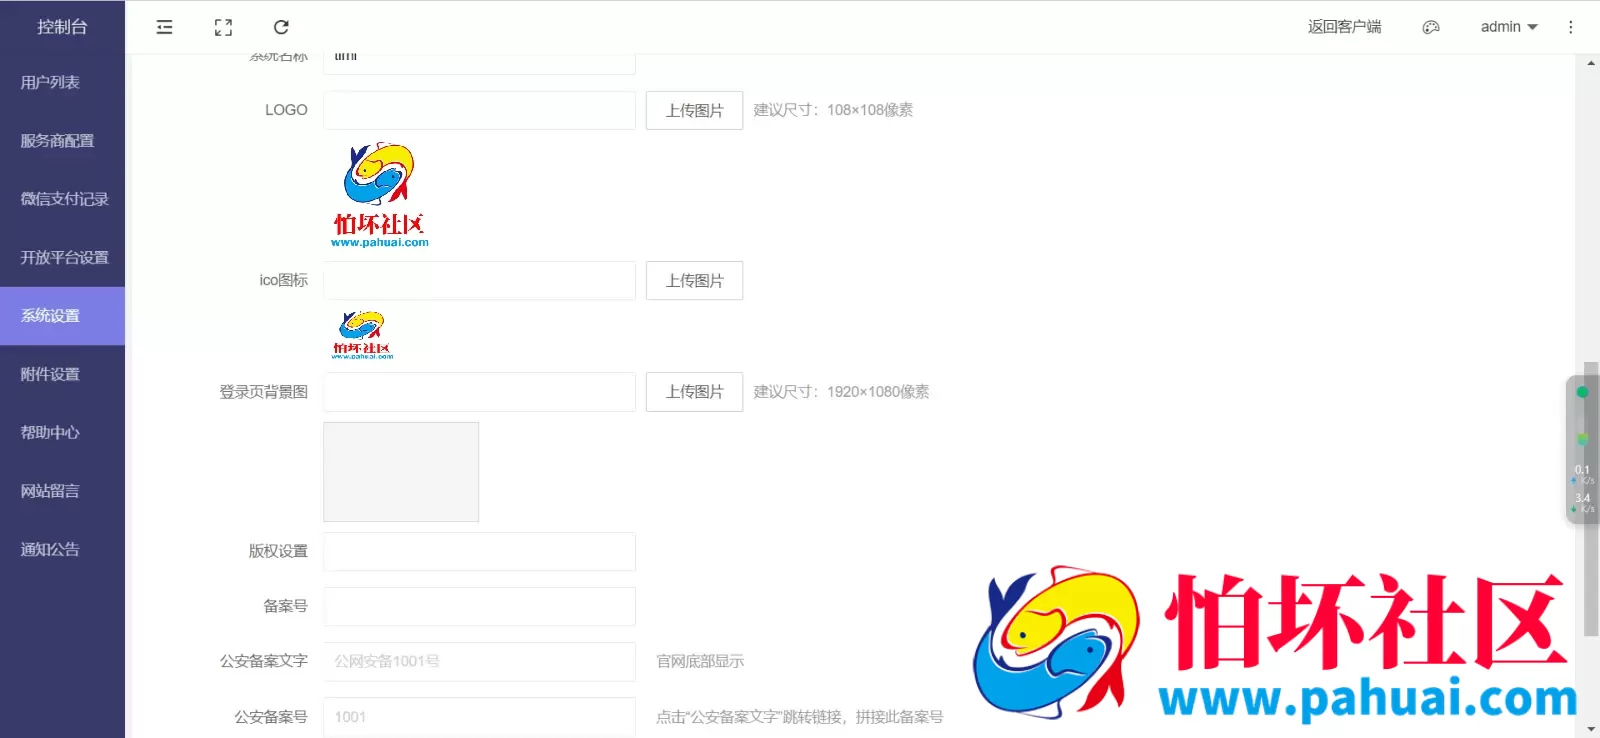Open 控制台 in the sidebar header
This screenshot has height=738, width=1600.
click(x=62, y=27)
